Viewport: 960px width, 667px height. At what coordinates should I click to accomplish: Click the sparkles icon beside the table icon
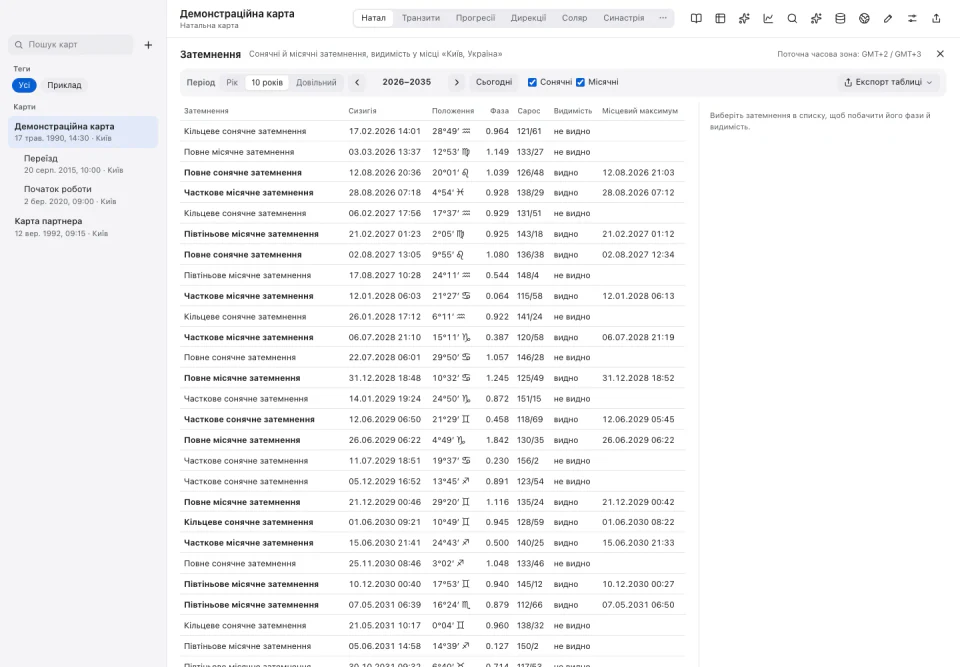point(744,18)
